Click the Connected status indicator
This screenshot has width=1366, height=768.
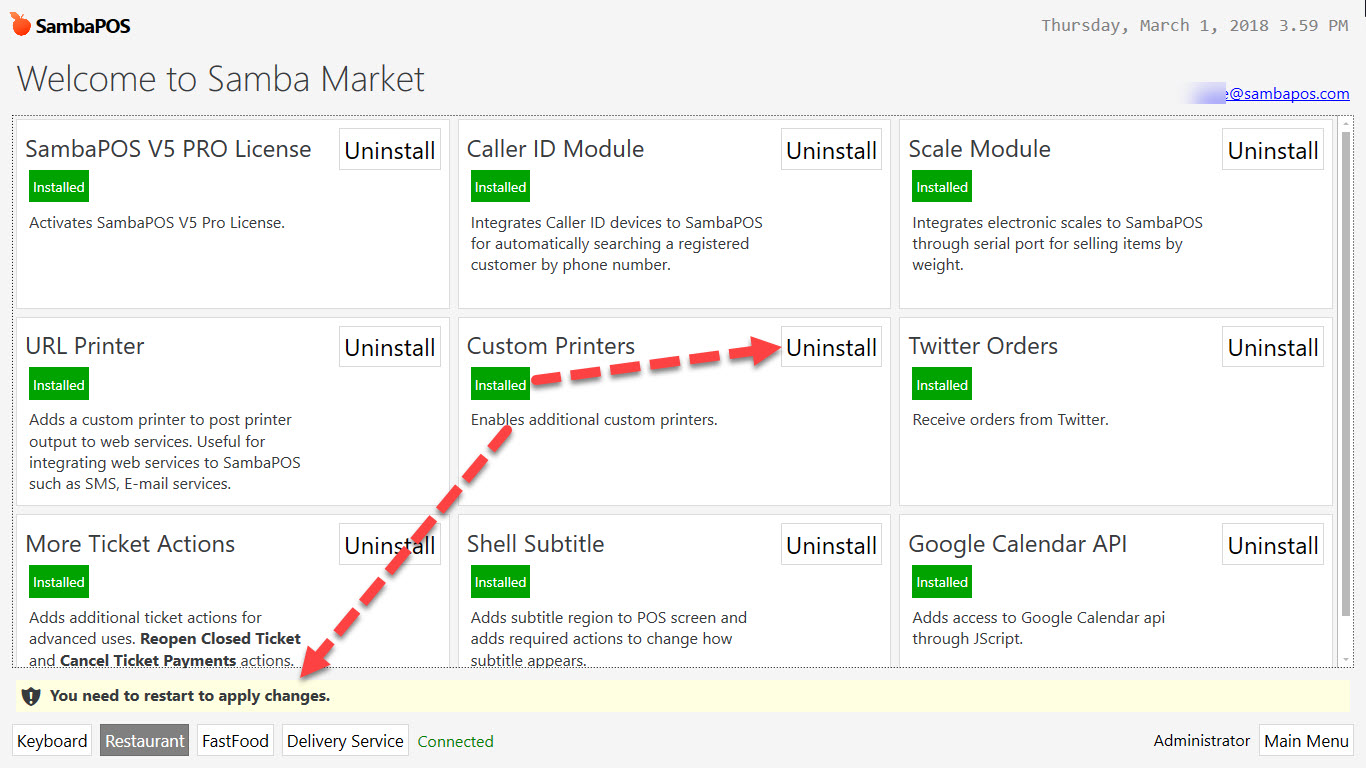point(455,741)
